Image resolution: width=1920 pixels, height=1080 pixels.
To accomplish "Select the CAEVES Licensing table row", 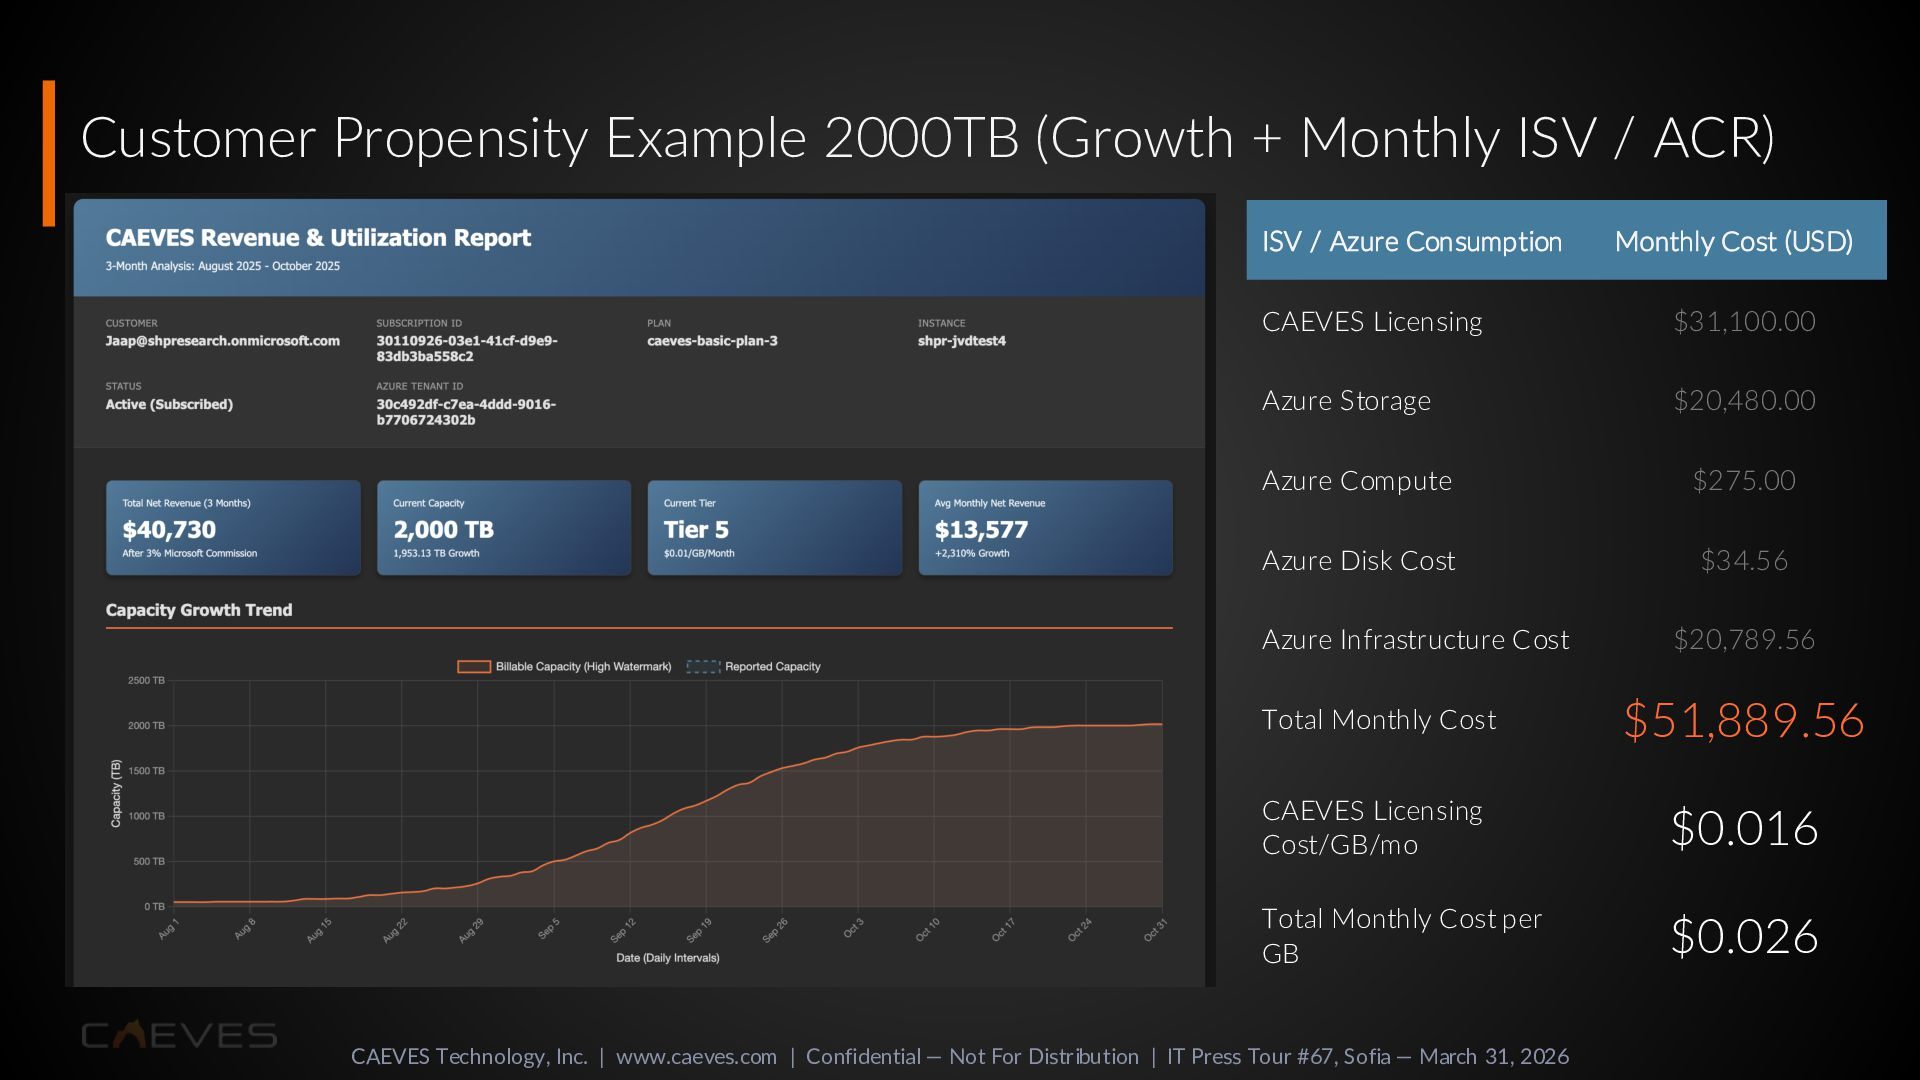I will [x=1371, y=322].
